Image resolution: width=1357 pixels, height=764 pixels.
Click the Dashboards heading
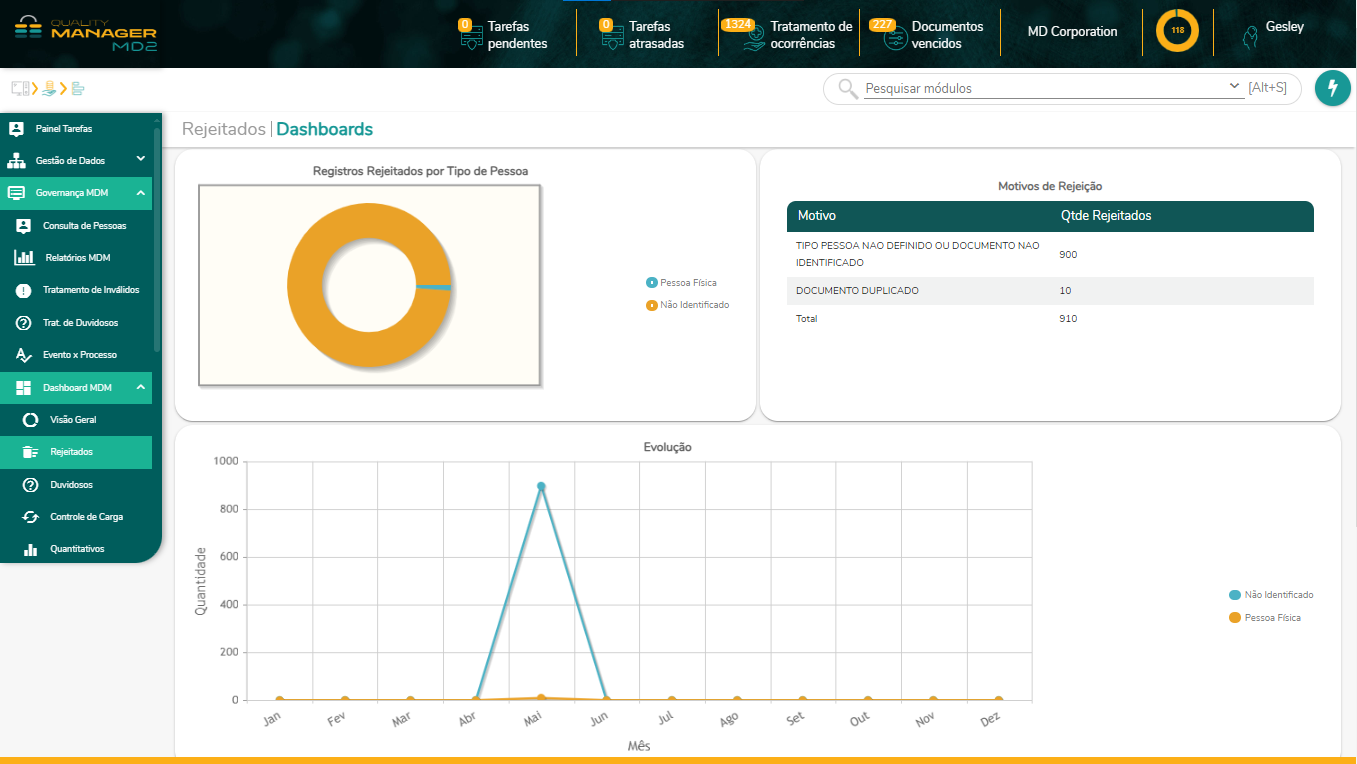pos(325,129)
